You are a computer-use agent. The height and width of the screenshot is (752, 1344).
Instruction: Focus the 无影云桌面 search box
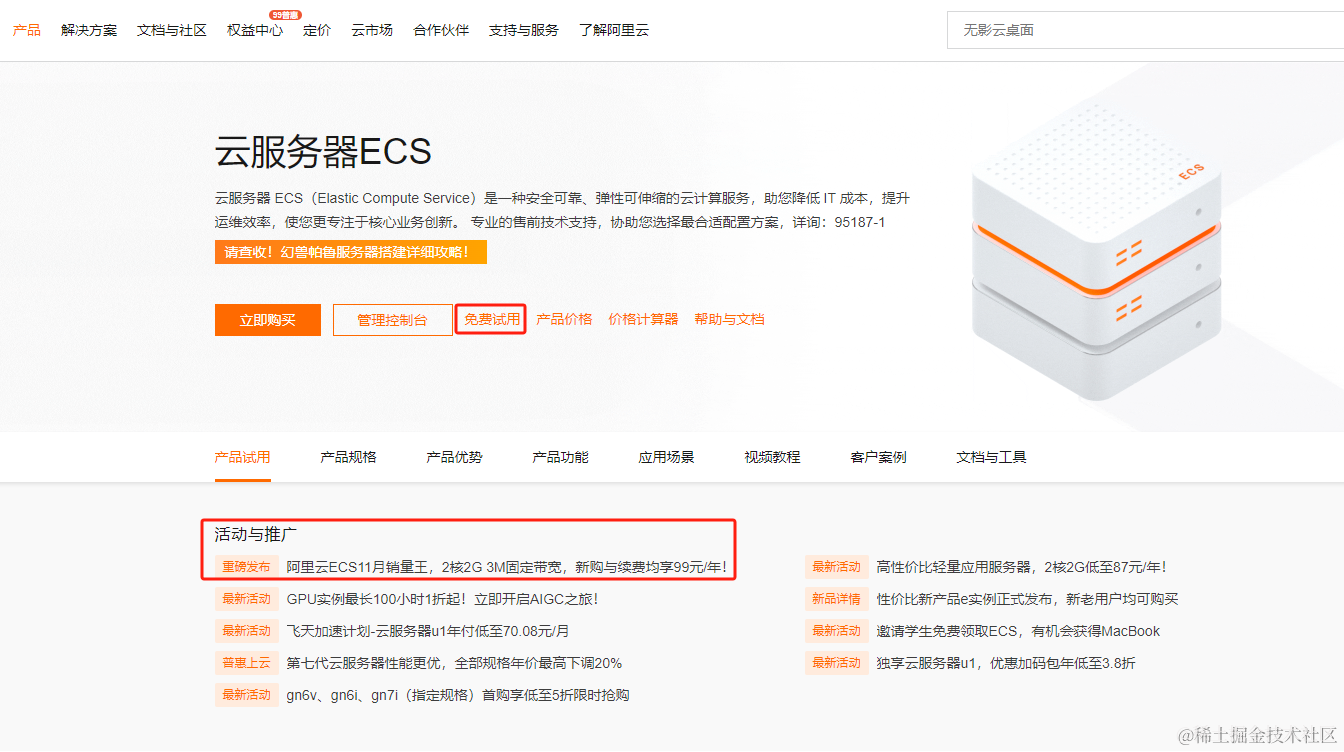click(1145, 30)
